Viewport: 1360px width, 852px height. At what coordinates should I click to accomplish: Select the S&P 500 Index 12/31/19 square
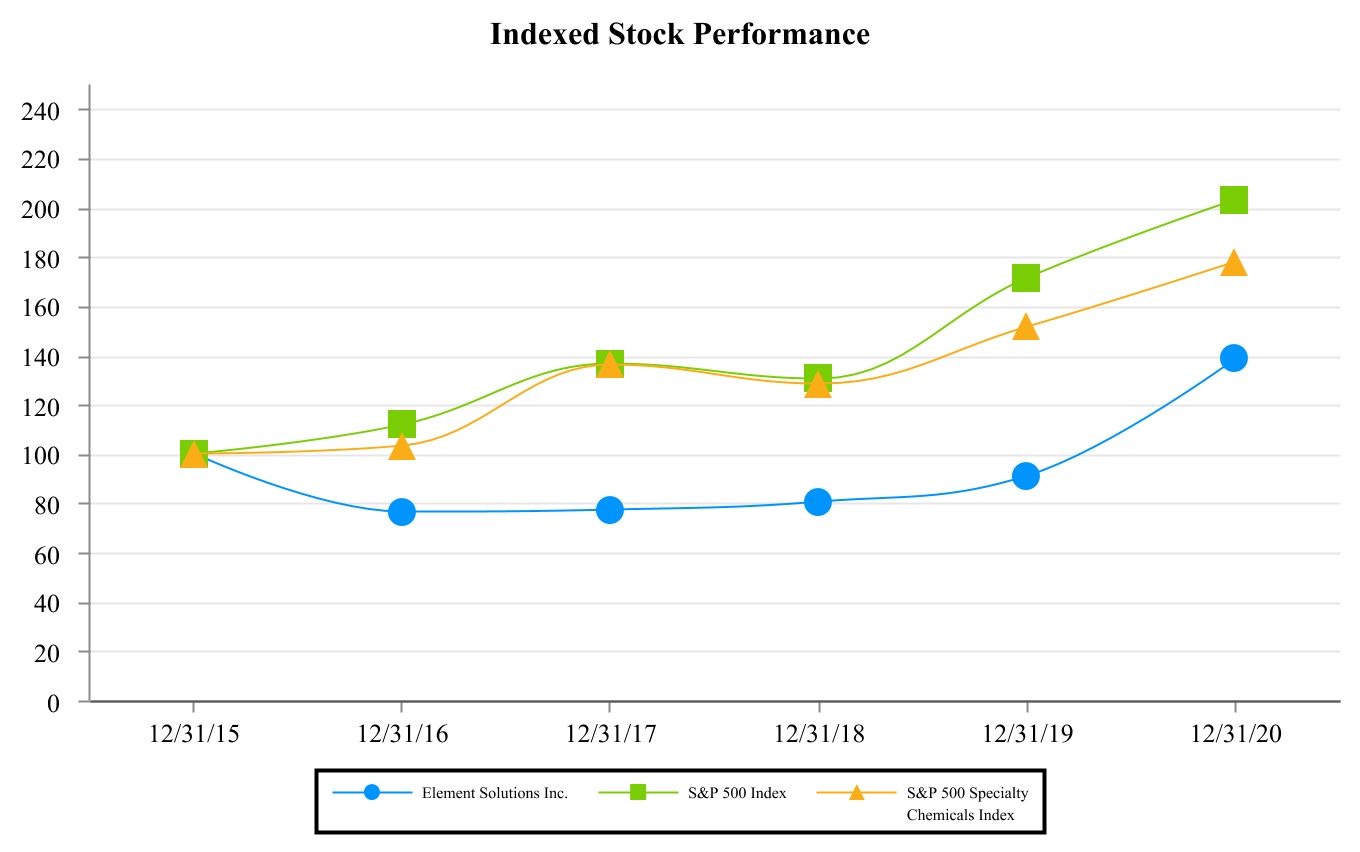pos(1025,278)
